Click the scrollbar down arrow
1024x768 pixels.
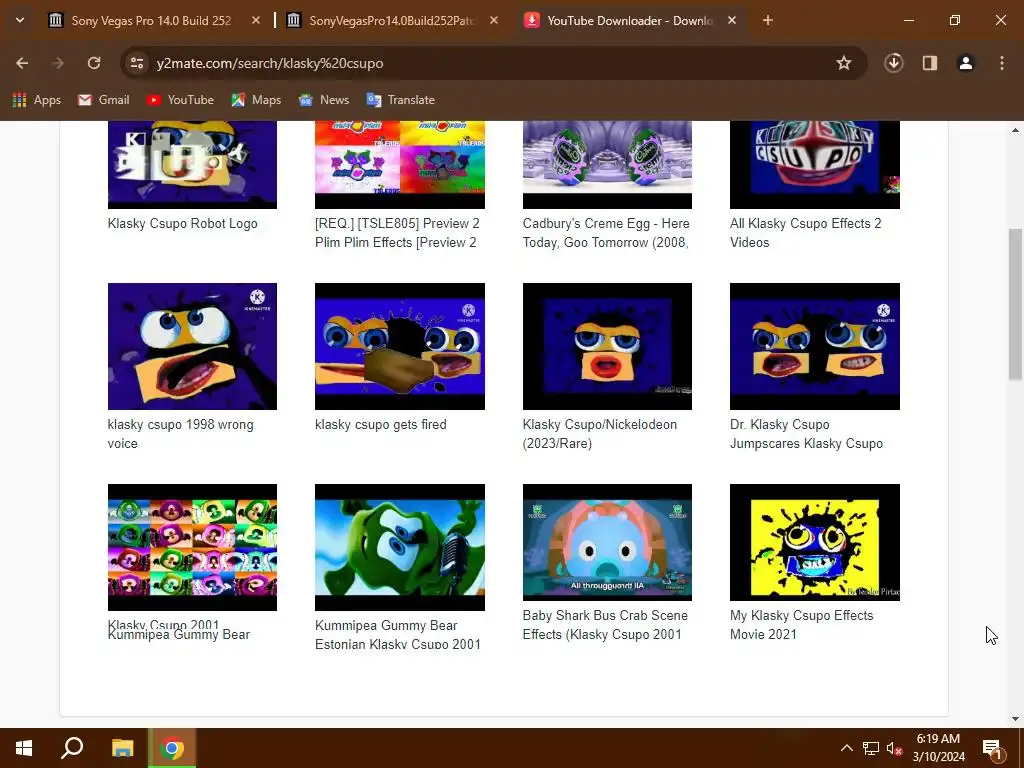pyautogui.click(x=1015, y=719)
